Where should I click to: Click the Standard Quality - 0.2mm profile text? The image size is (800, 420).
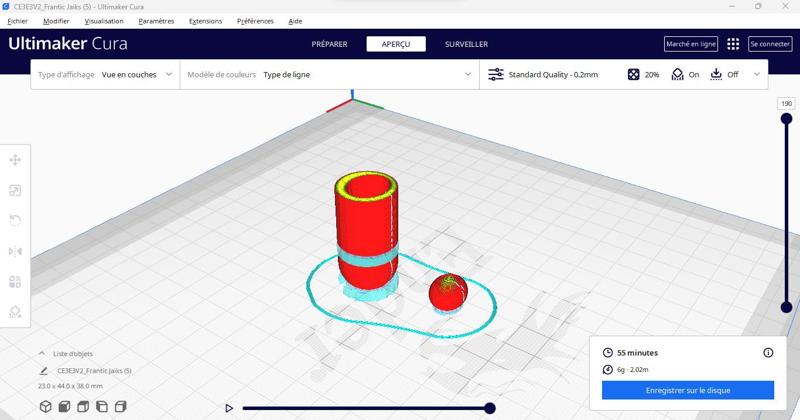(553, 75)
